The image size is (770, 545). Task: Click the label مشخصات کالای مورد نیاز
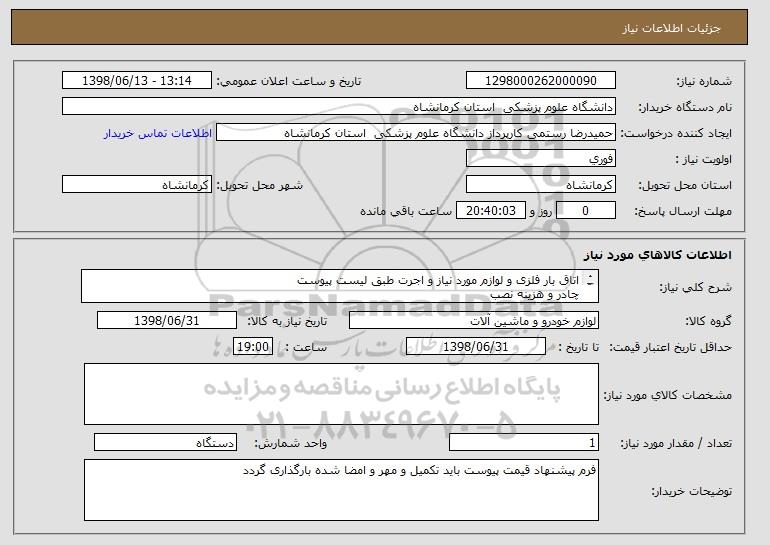(x=668, y=395)
